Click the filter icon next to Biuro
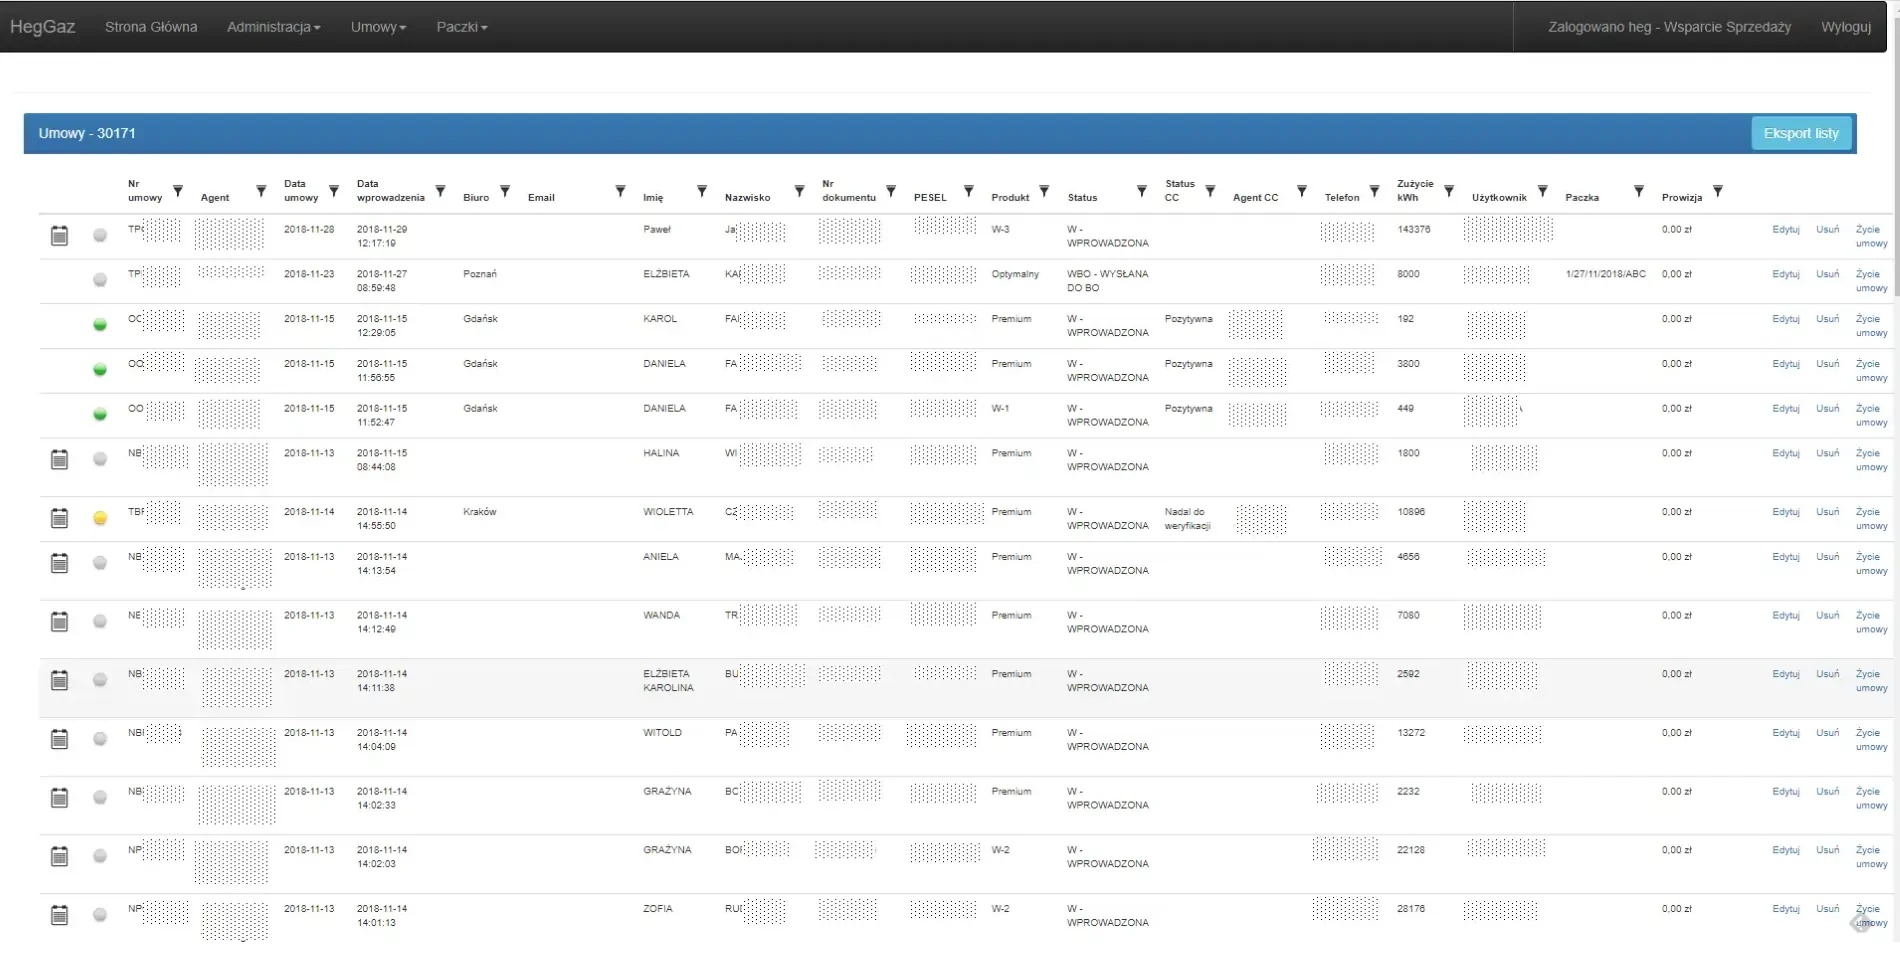Image resolution: width=1900 pixels, height=980 pixels. (x=505, y=191)
